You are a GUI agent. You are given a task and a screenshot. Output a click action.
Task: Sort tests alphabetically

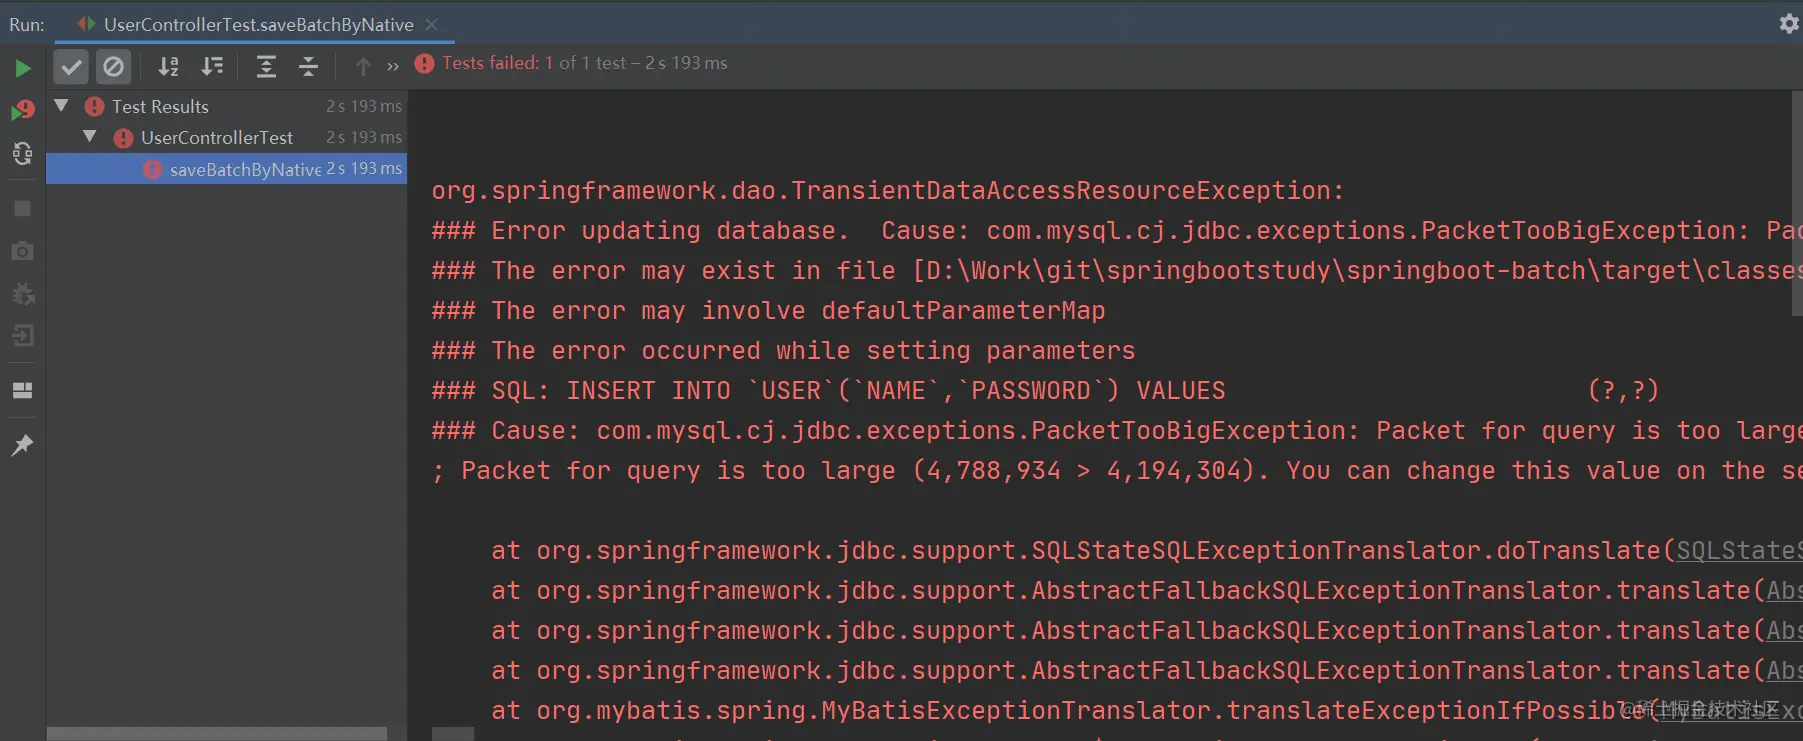pos(169,67)
